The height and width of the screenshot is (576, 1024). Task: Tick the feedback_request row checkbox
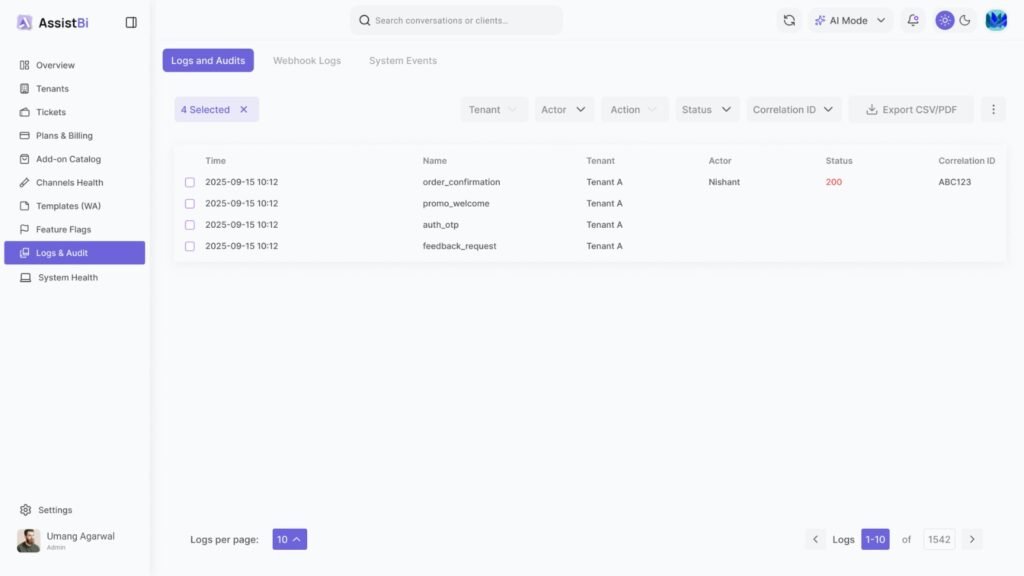tap(190, 246)
